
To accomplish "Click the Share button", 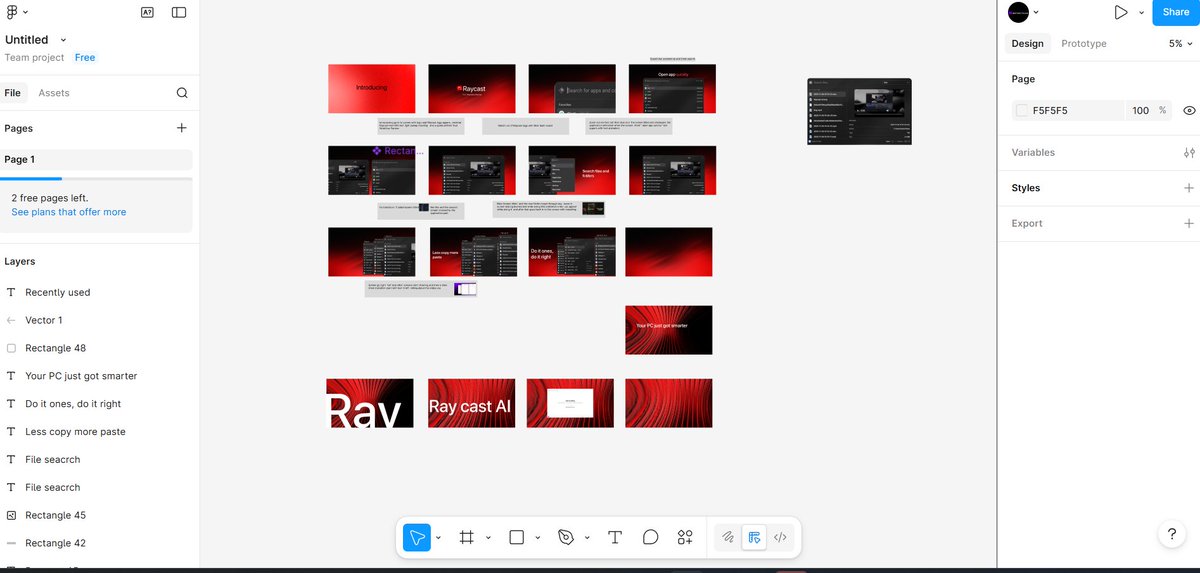I will [x=1176, y=12].
